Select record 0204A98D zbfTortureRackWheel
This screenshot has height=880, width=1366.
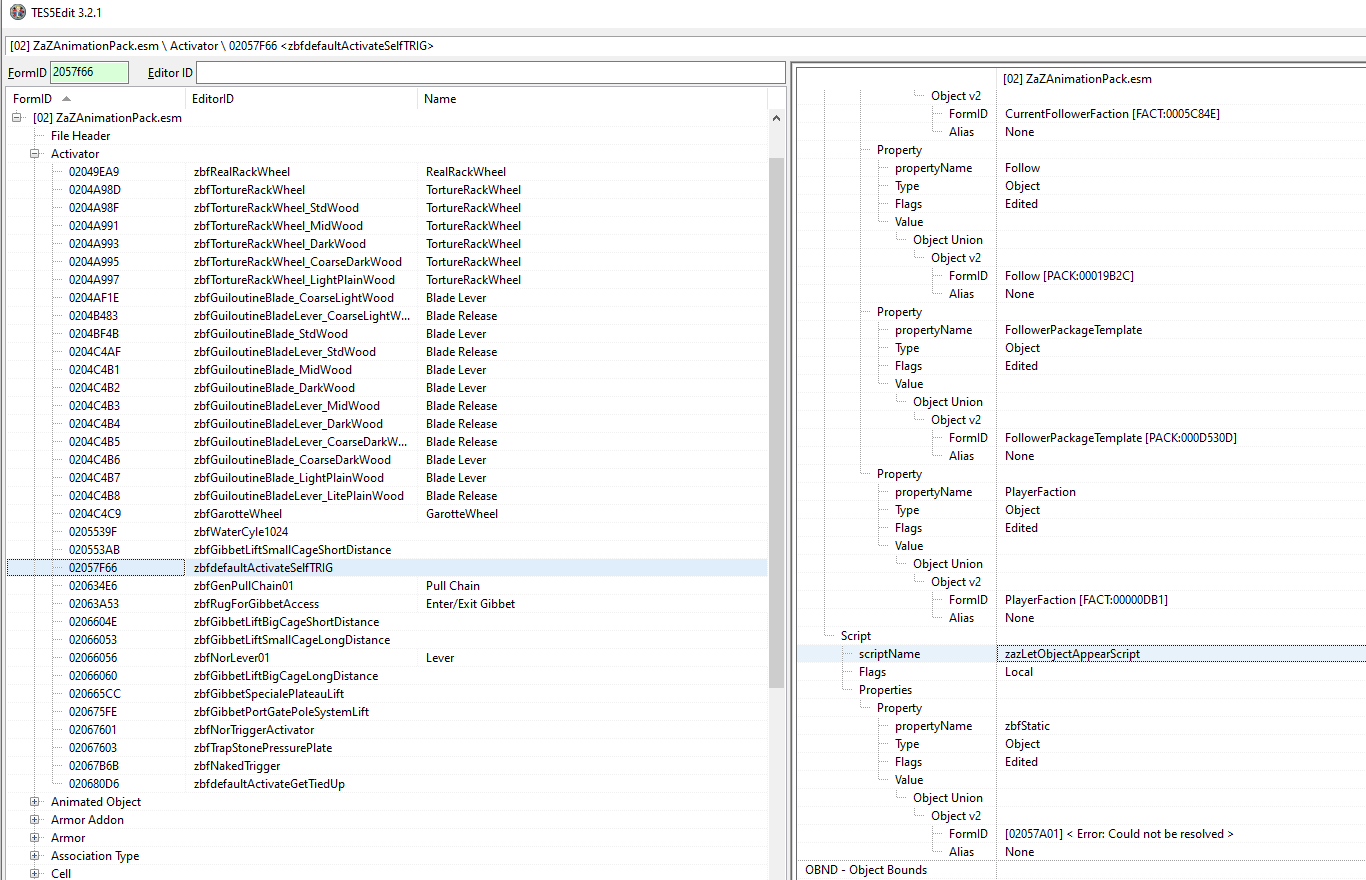click(387, 190)
